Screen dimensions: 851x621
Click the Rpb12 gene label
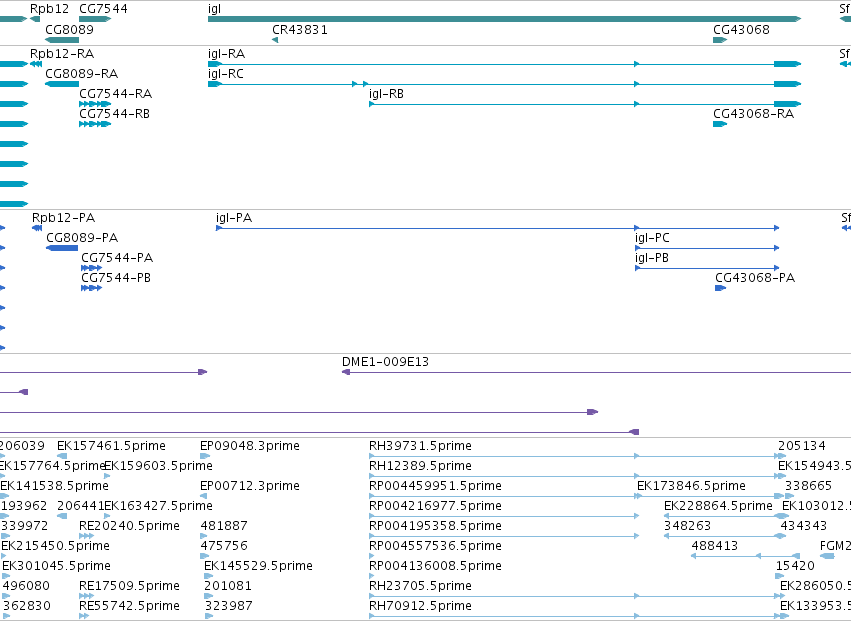(x=49, y=9)
